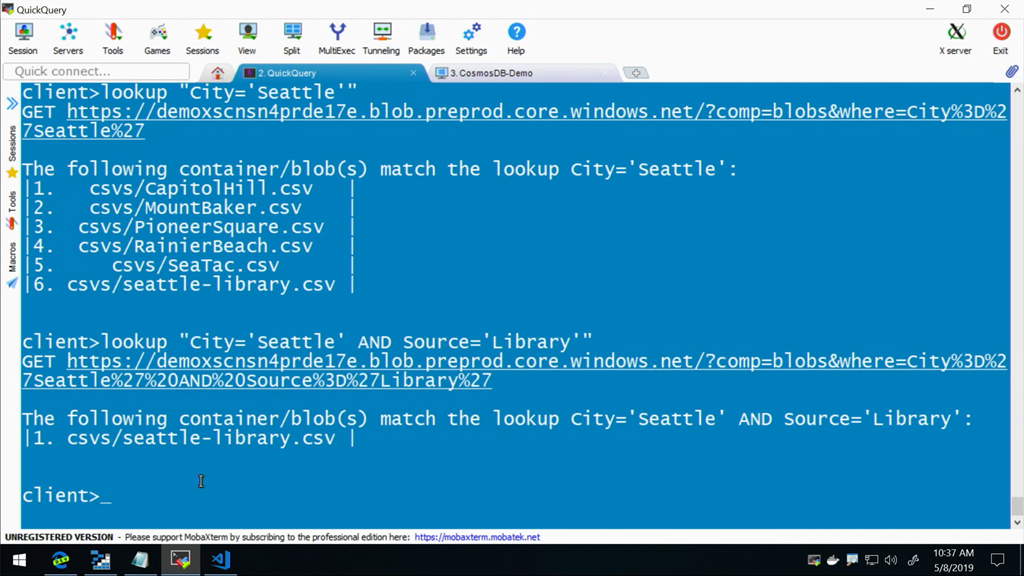Open the checkered taskbar app icon

tap(101, 560)
